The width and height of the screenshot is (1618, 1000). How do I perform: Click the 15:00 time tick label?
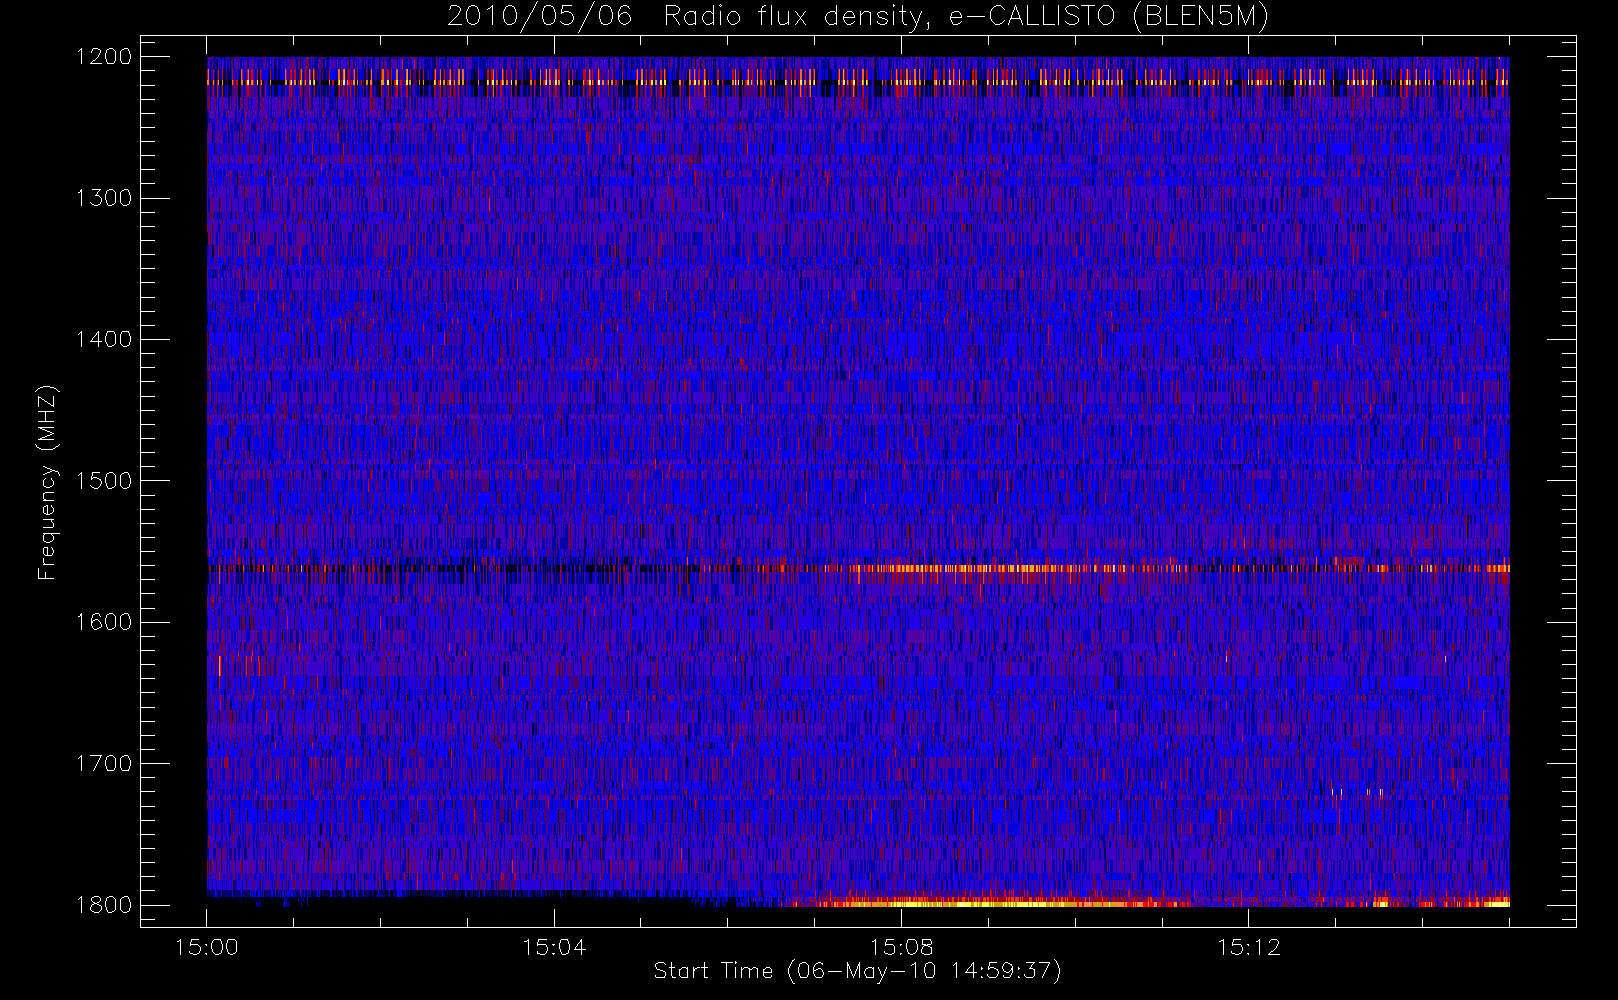pyautogui.click(x=207, y=947)
